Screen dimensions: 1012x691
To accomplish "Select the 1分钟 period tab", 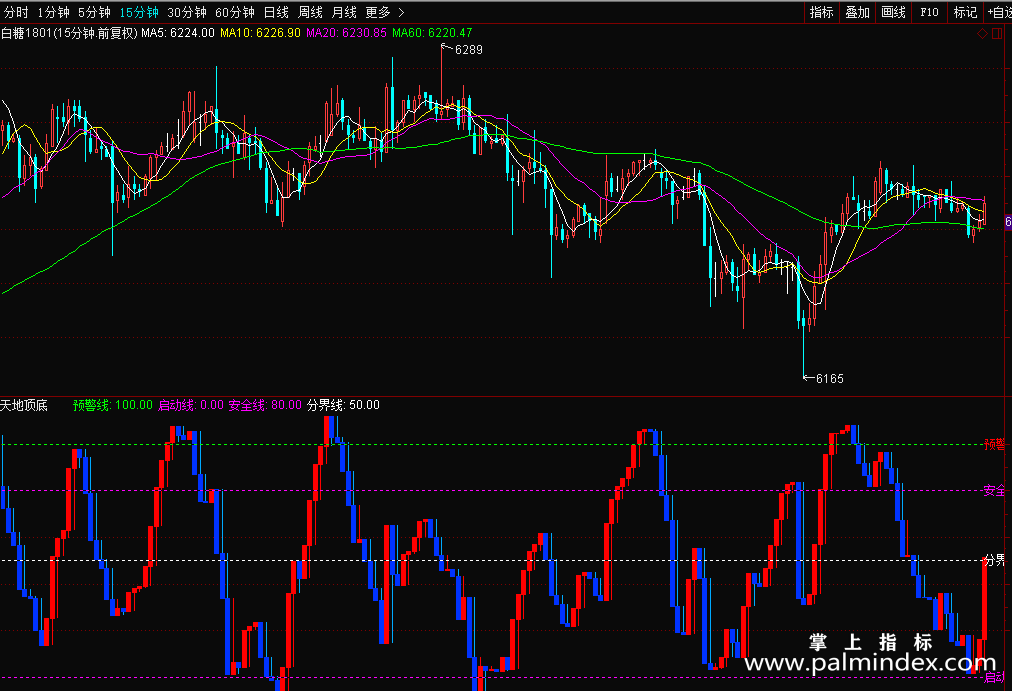I will point(54,12).
